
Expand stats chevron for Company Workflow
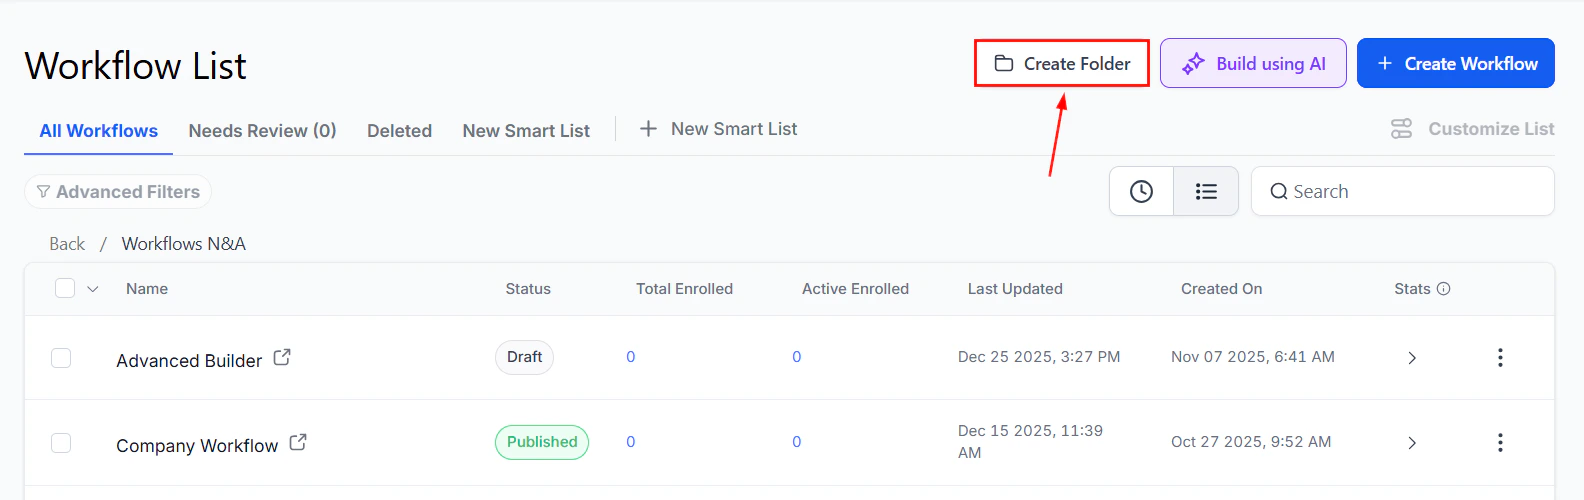[1412, 443]
